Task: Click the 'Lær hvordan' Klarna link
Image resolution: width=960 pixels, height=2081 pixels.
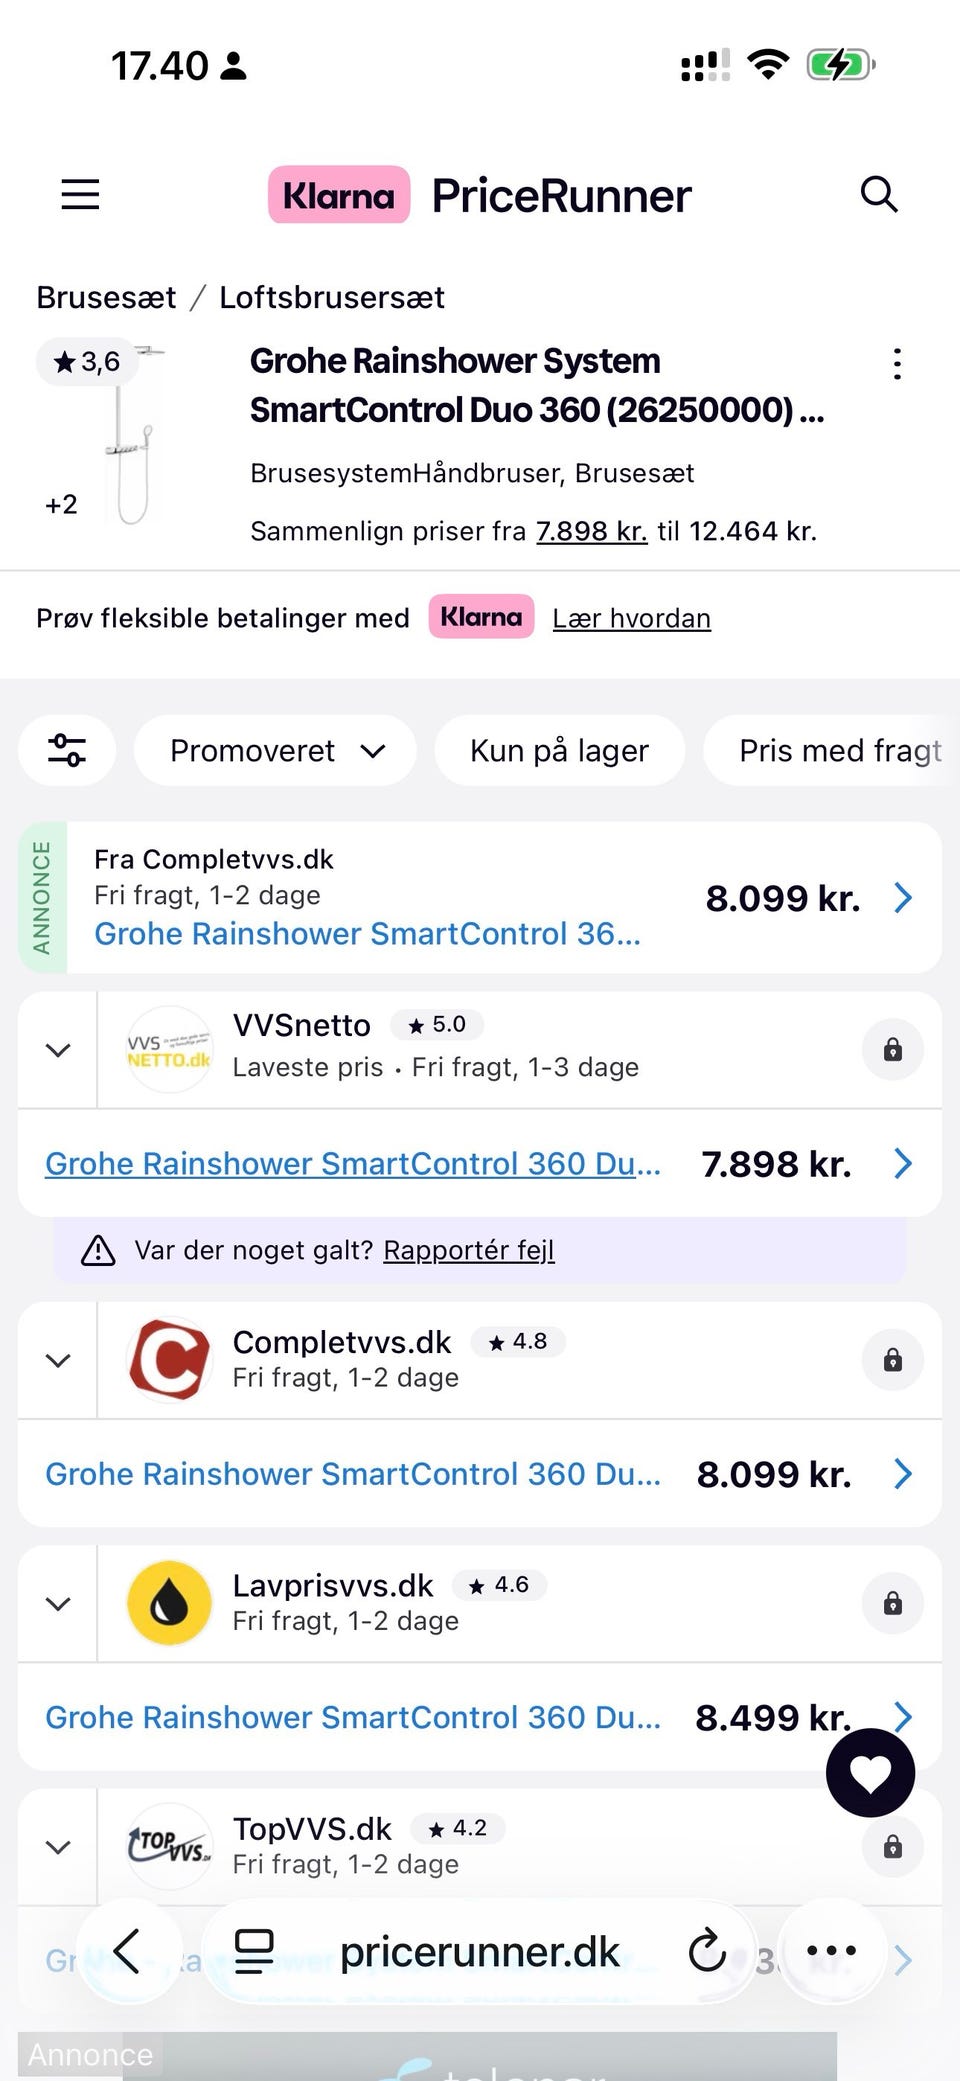Action: [631, 618]
